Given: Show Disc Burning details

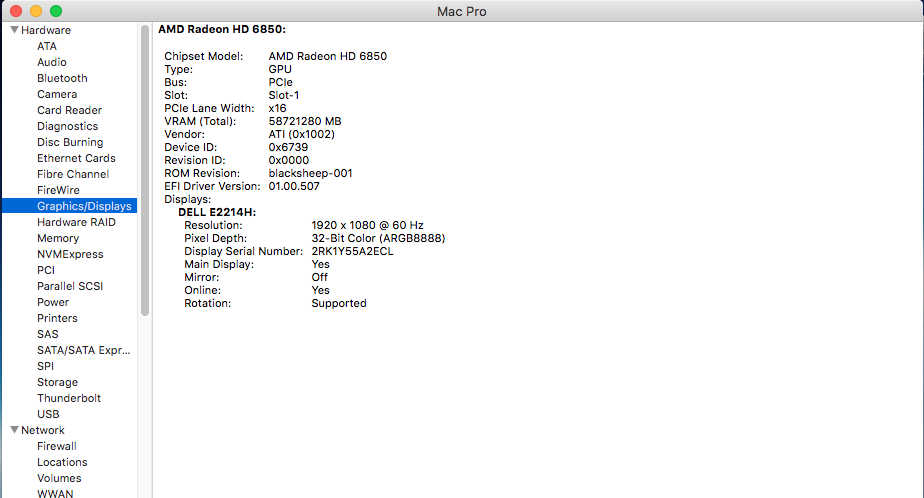Looking at the screenshot, I should click(x=70, y=142).
